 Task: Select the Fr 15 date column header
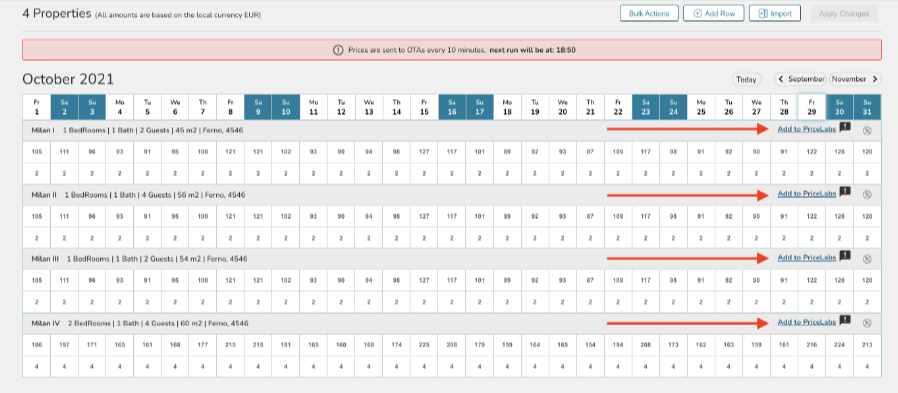pos(424,107)
